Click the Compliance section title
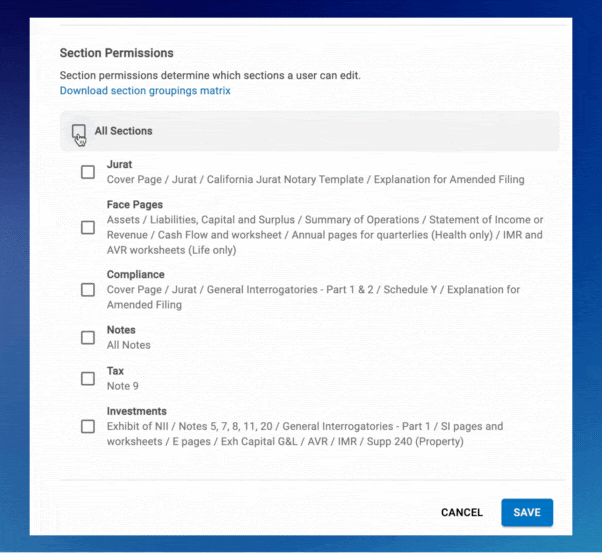This screenshot has height=553, width=602. click(x=135, y=274)
